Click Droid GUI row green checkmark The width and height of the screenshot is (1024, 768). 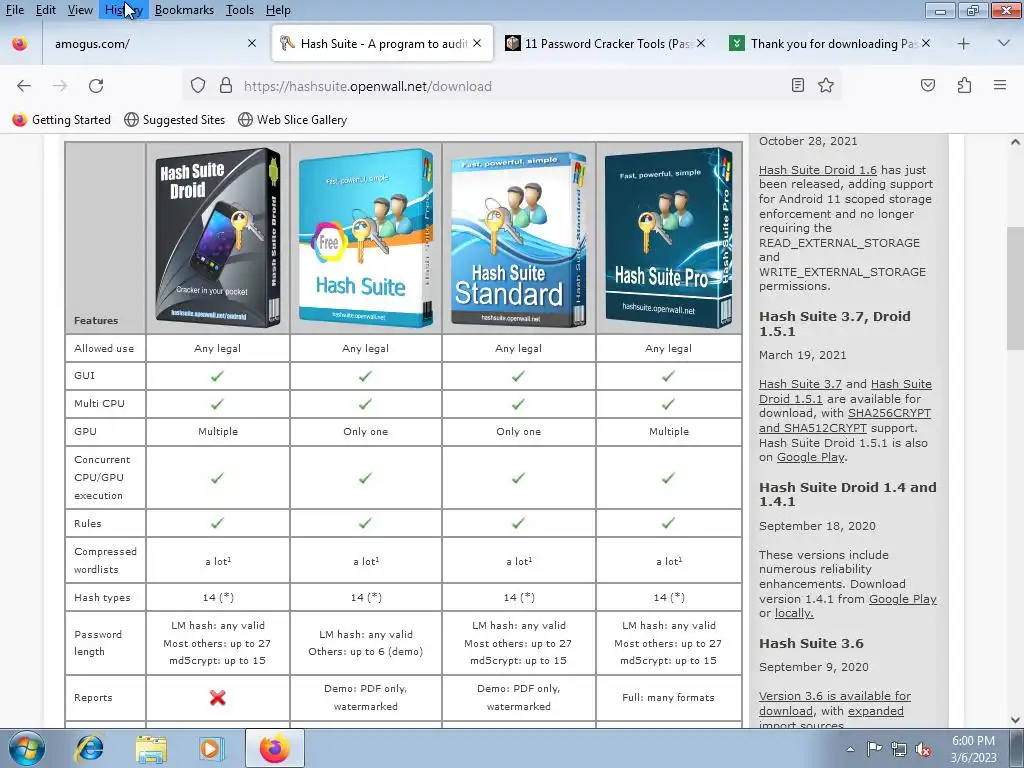click(x=217, y=376)
